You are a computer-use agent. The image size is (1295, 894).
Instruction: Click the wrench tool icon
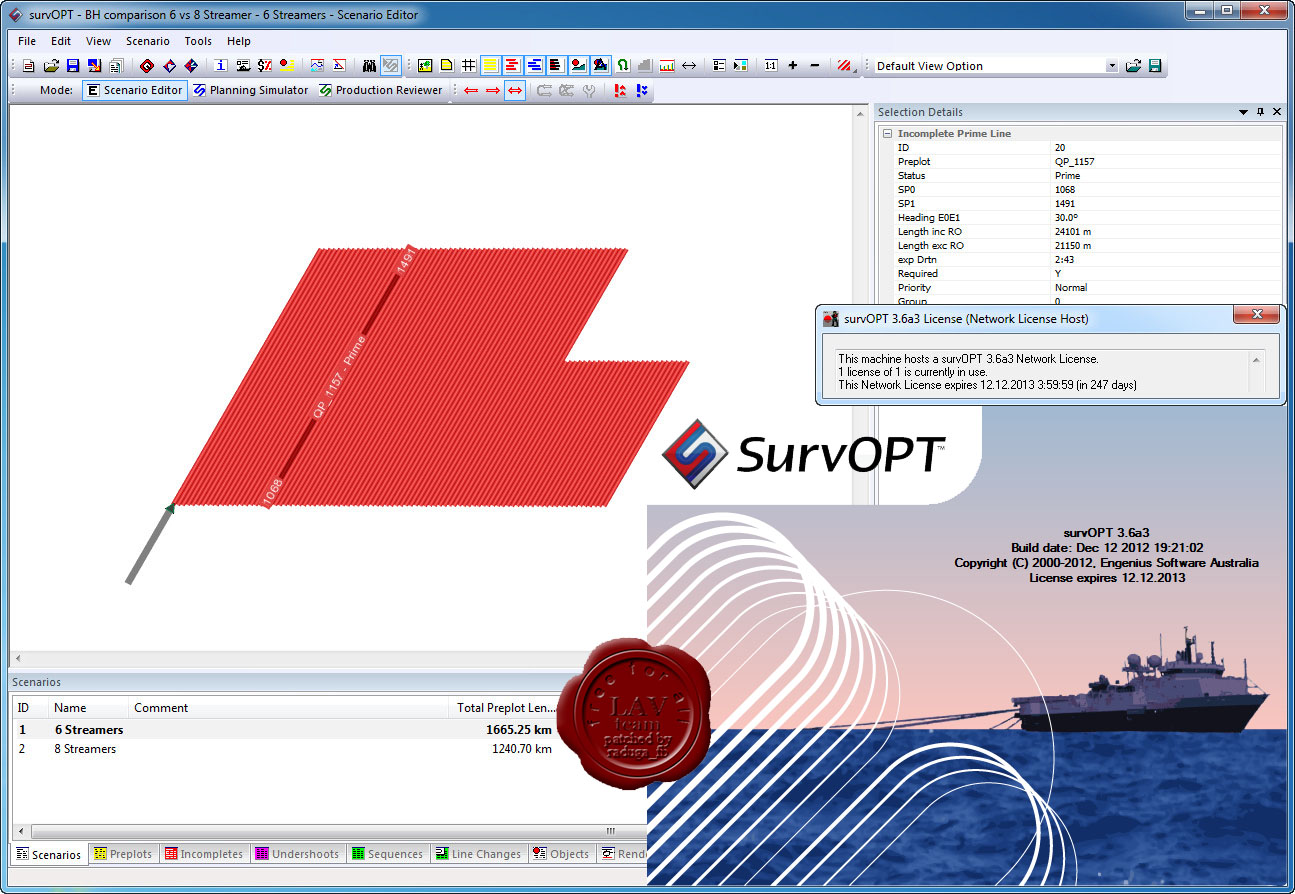[x=589, y=90]
